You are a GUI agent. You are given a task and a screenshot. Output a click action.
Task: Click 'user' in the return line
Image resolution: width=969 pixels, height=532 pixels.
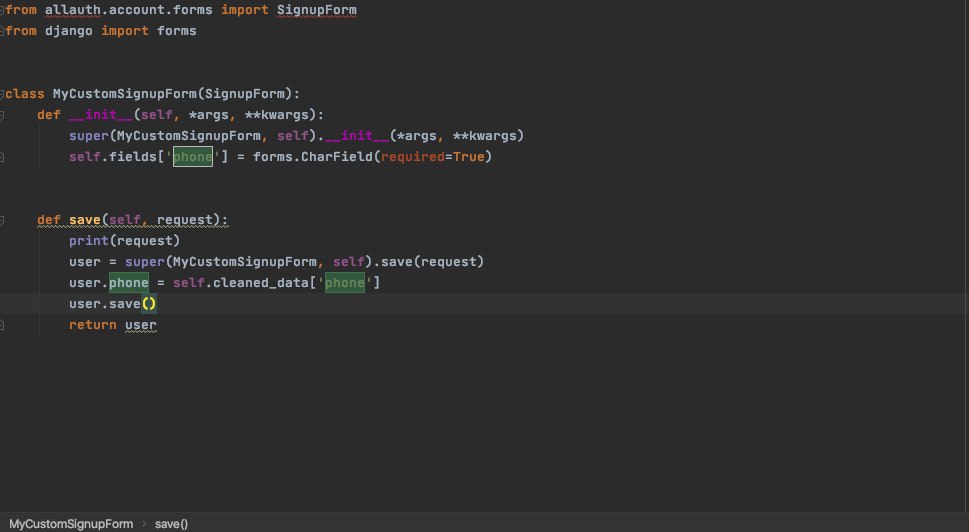(140, 325)
